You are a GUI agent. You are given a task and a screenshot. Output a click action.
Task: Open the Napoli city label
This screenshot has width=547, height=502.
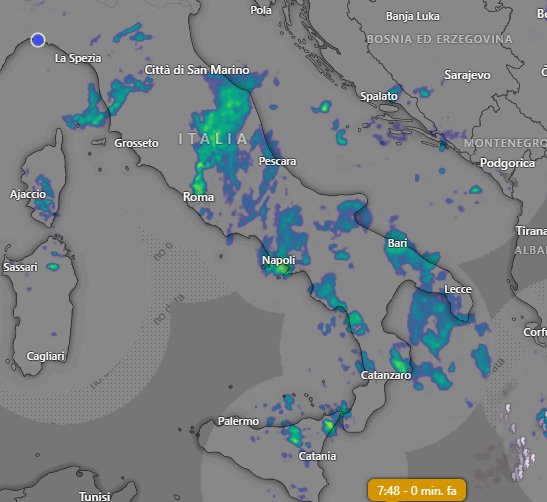click(279, 260)
